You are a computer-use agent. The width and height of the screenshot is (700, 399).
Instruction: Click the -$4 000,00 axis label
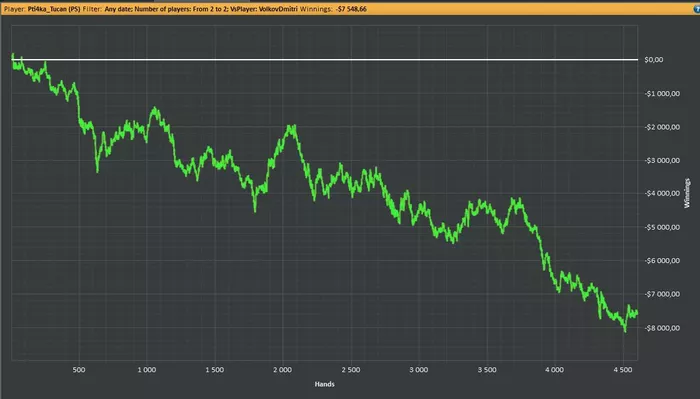[x=662, y=194]
